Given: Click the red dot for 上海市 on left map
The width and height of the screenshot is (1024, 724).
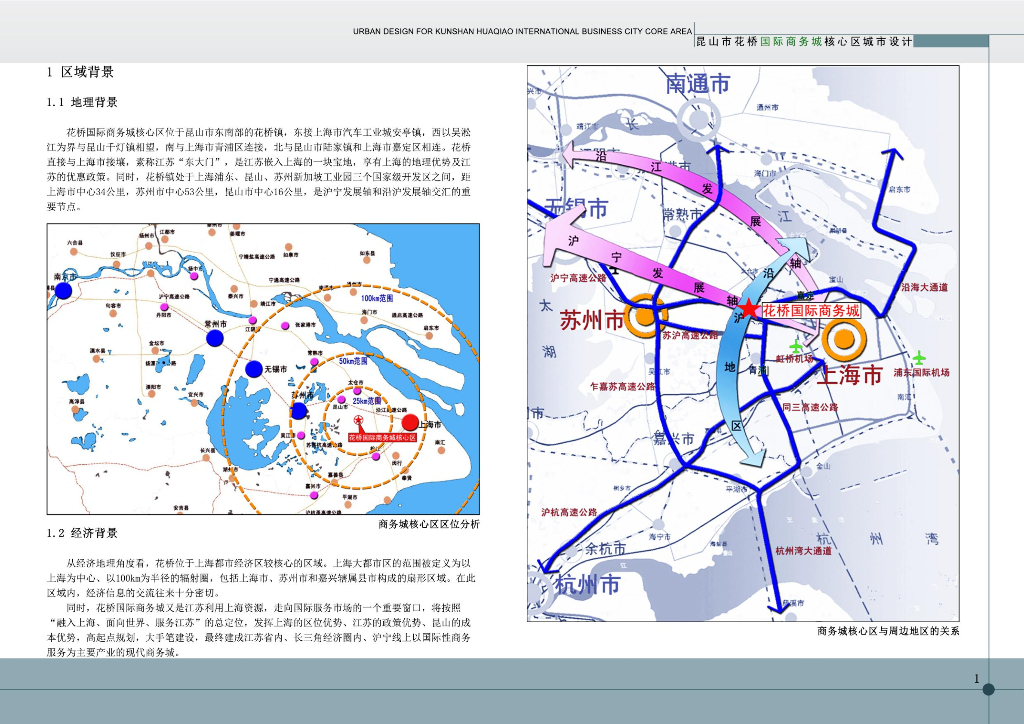Looking at the screenshot, I should pos(408,422).
